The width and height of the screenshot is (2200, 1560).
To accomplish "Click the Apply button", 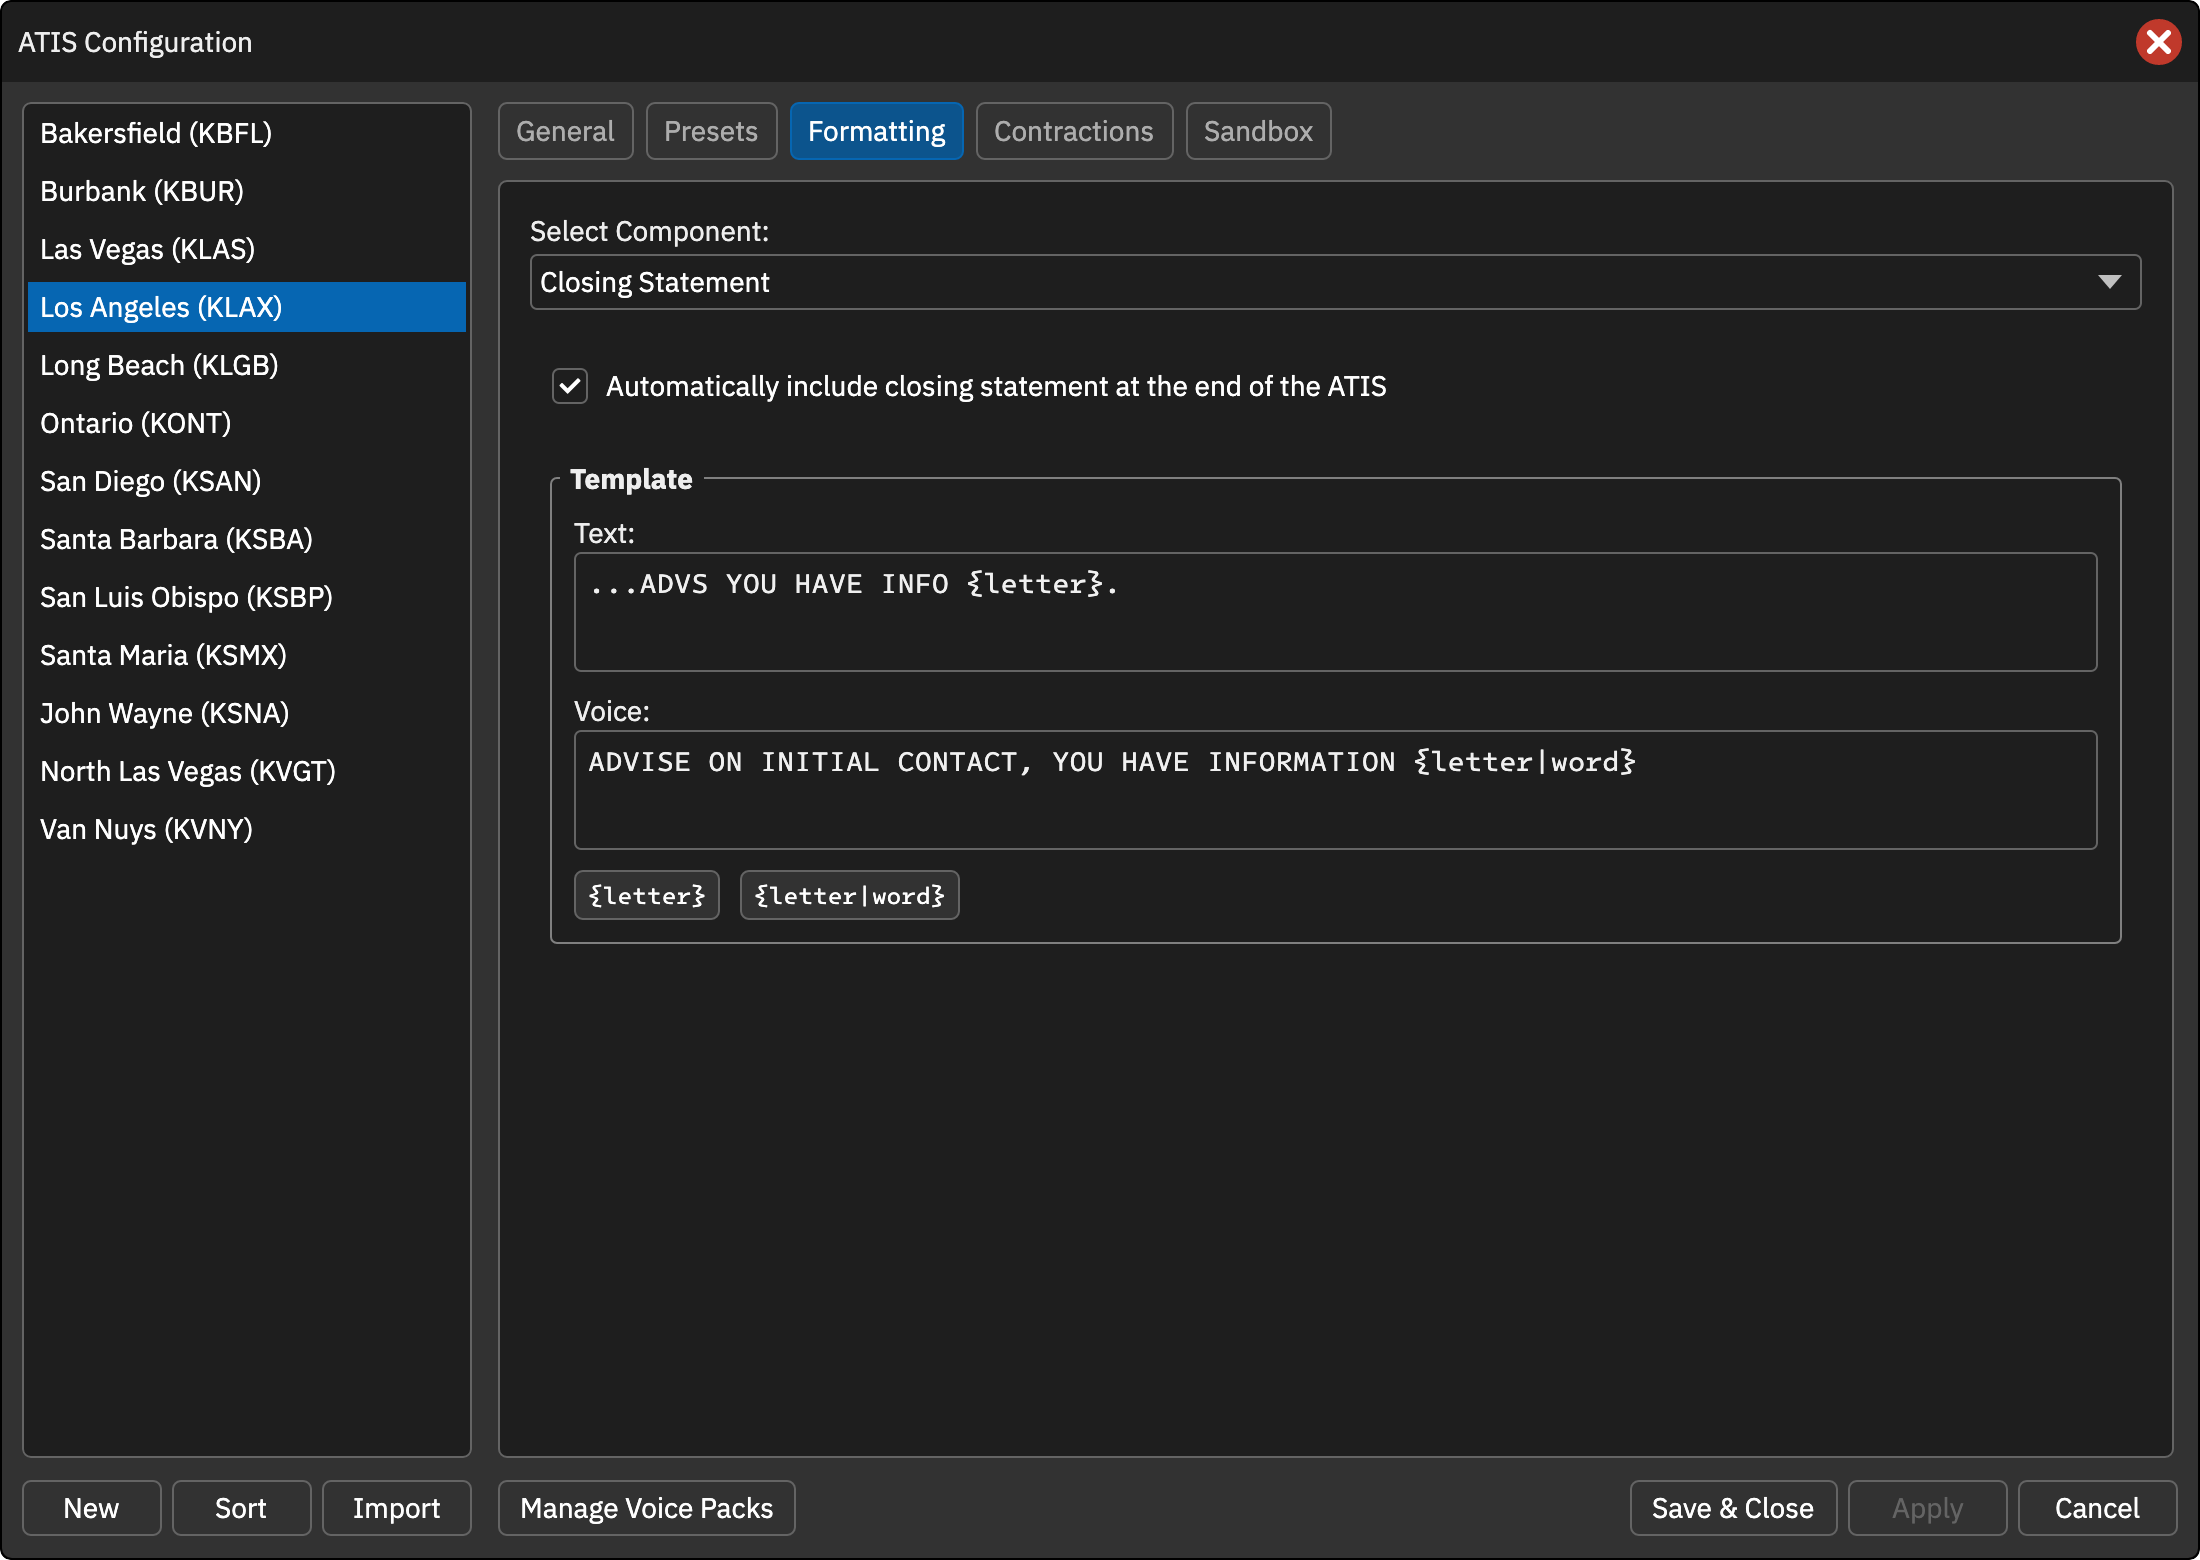I will [1927, 1508].
